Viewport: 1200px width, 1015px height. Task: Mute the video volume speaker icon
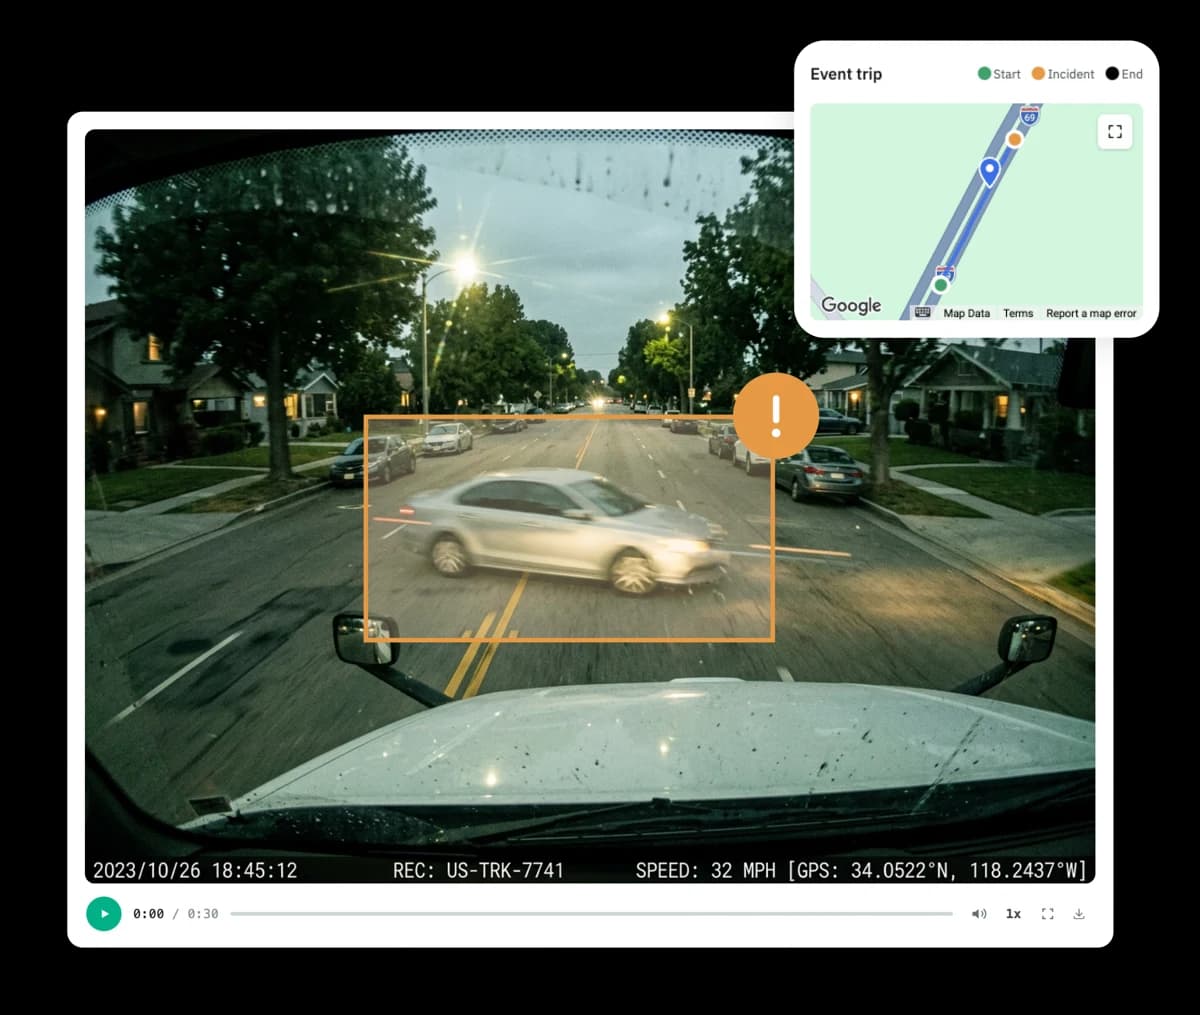tap(979, 914)
